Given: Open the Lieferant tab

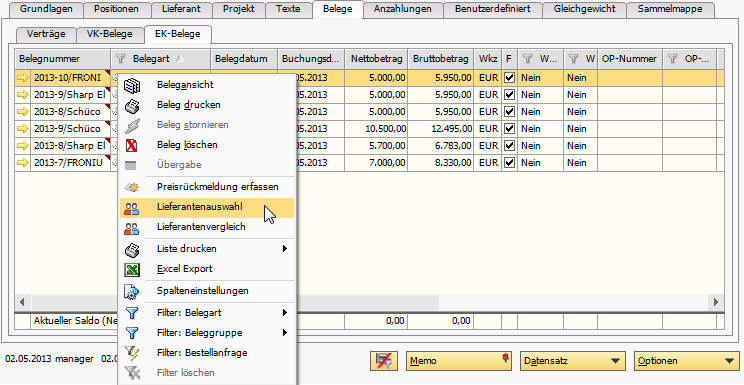Looking at the screenshot, I should (181, 9).
